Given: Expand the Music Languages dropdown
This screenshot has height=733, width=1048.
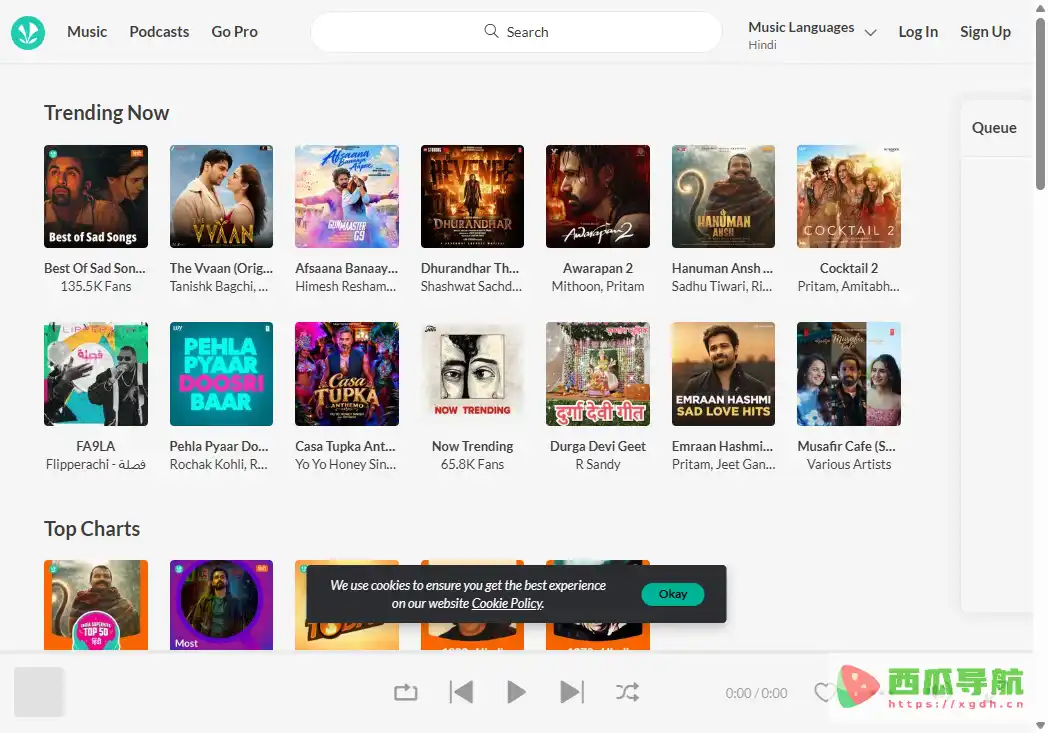Looking at the screenshot, I should click(870, 33).
